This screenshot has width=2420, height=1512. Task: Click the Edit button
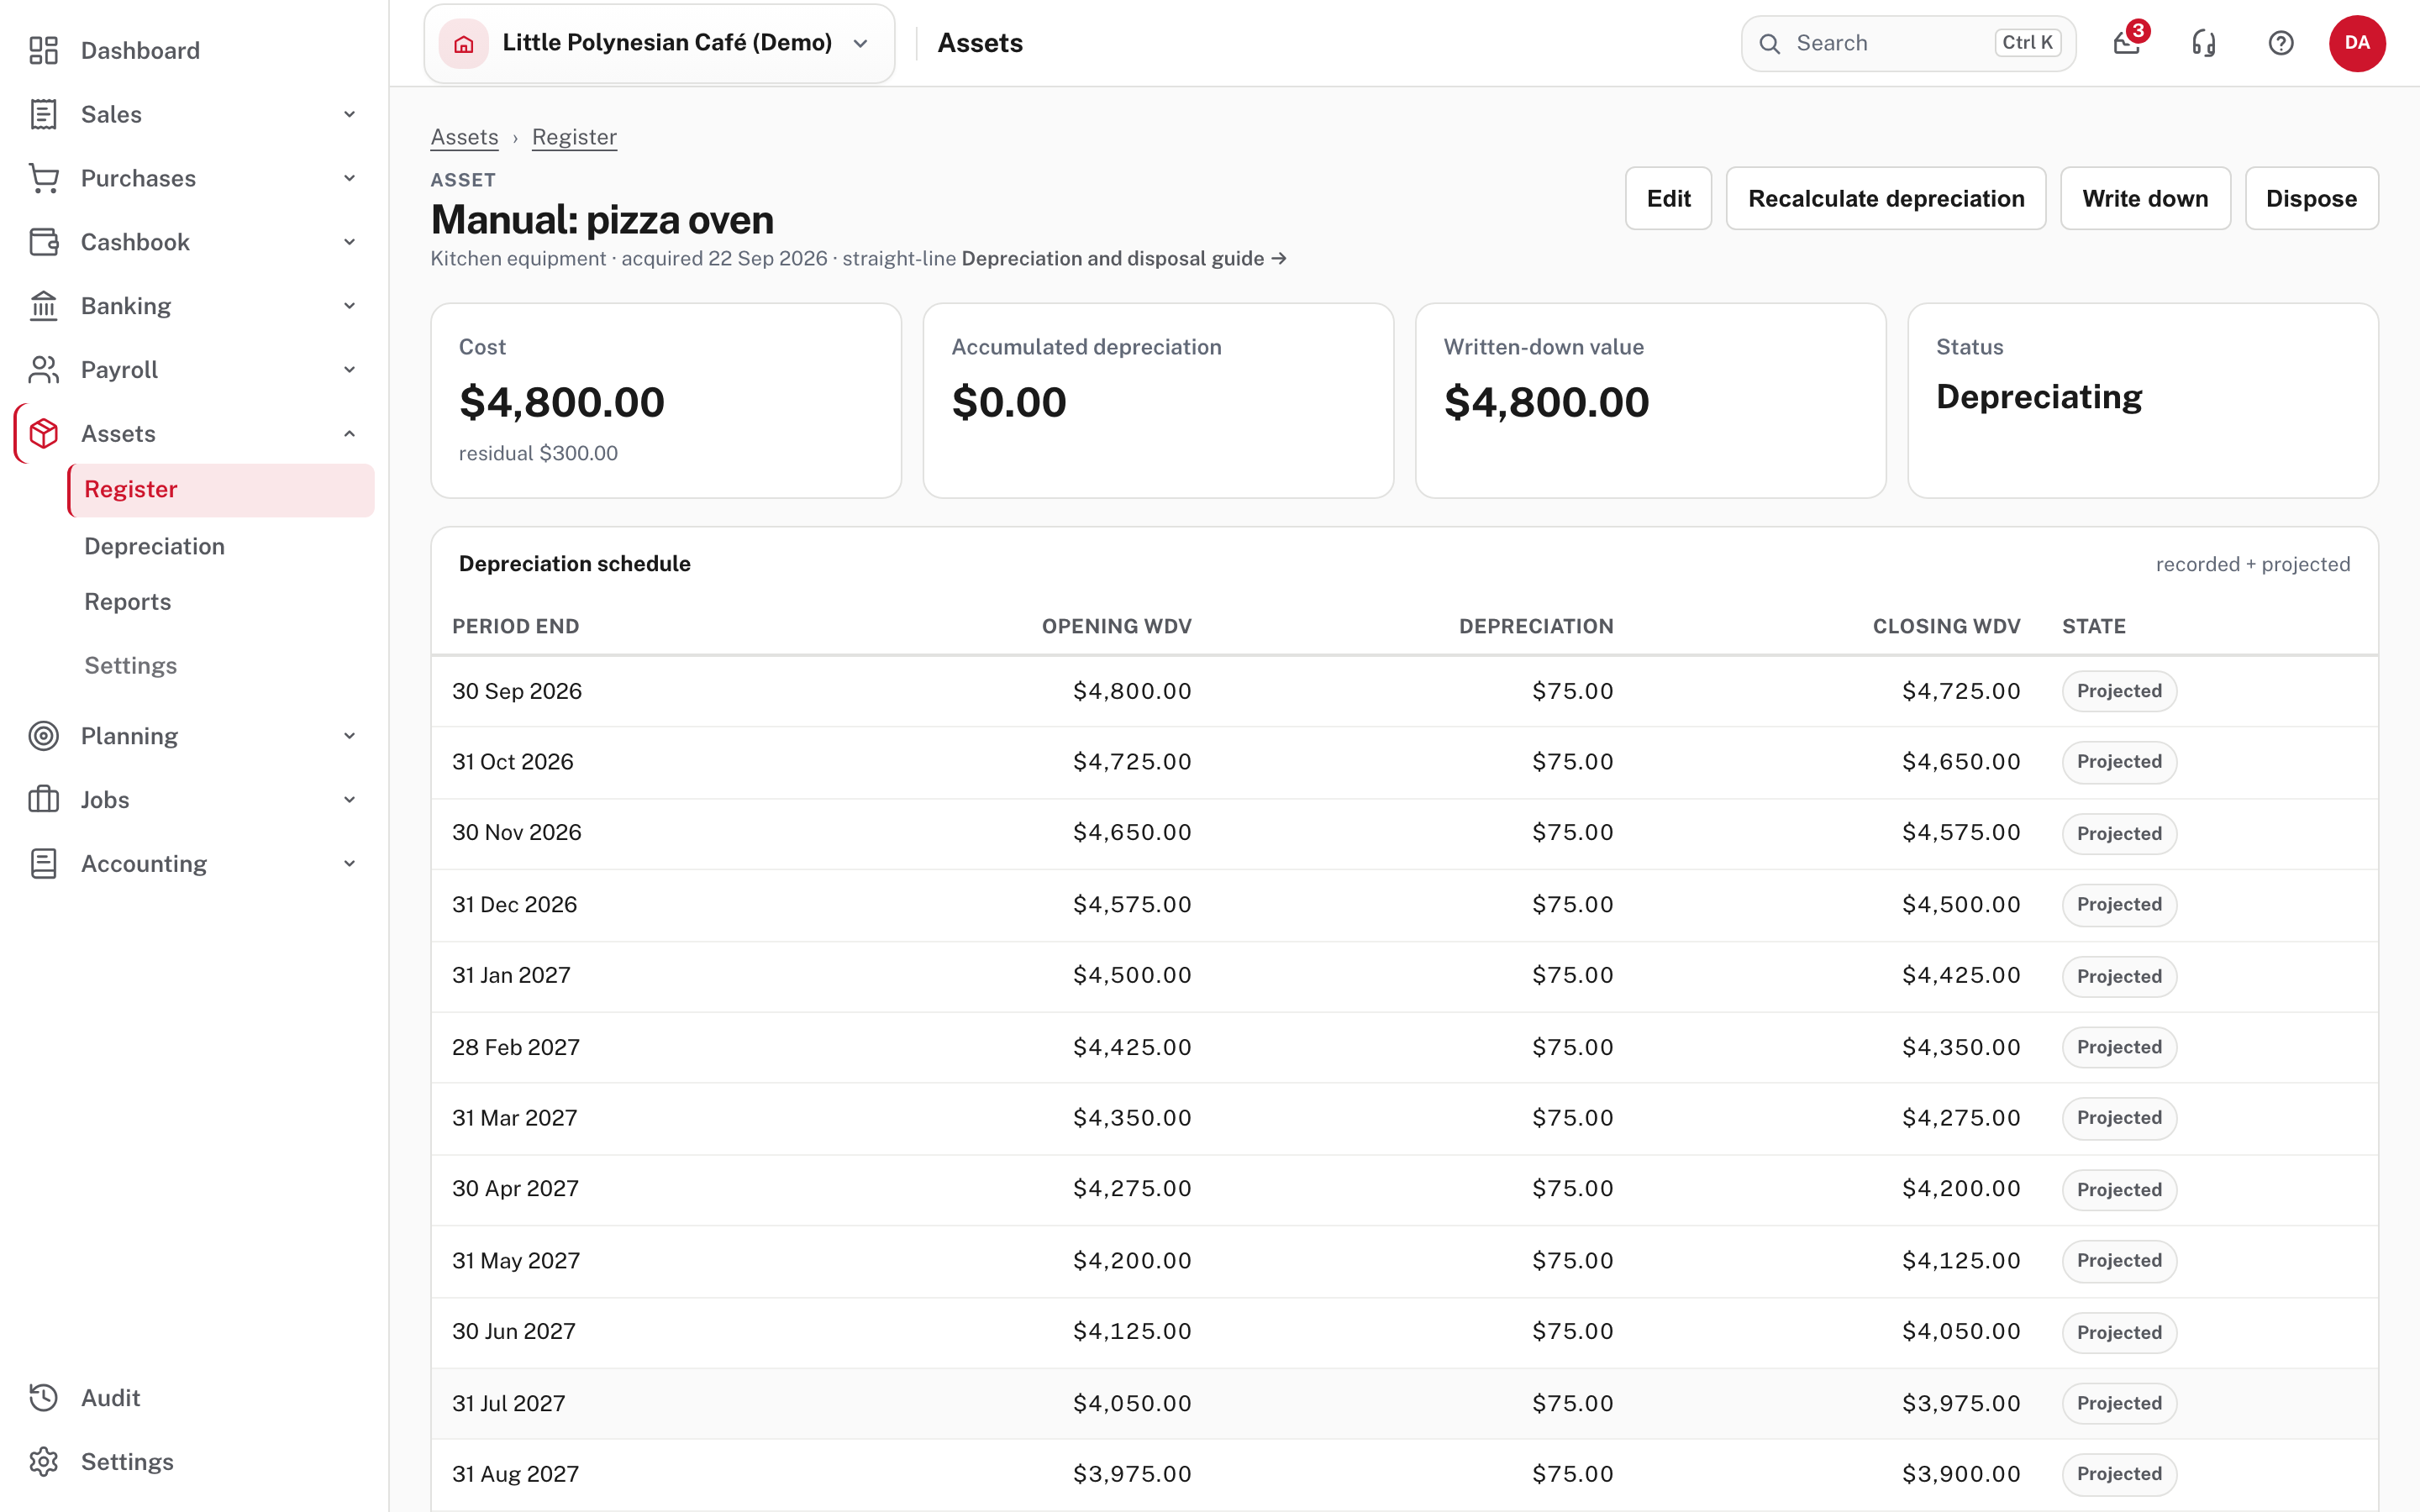(1668, 198)
